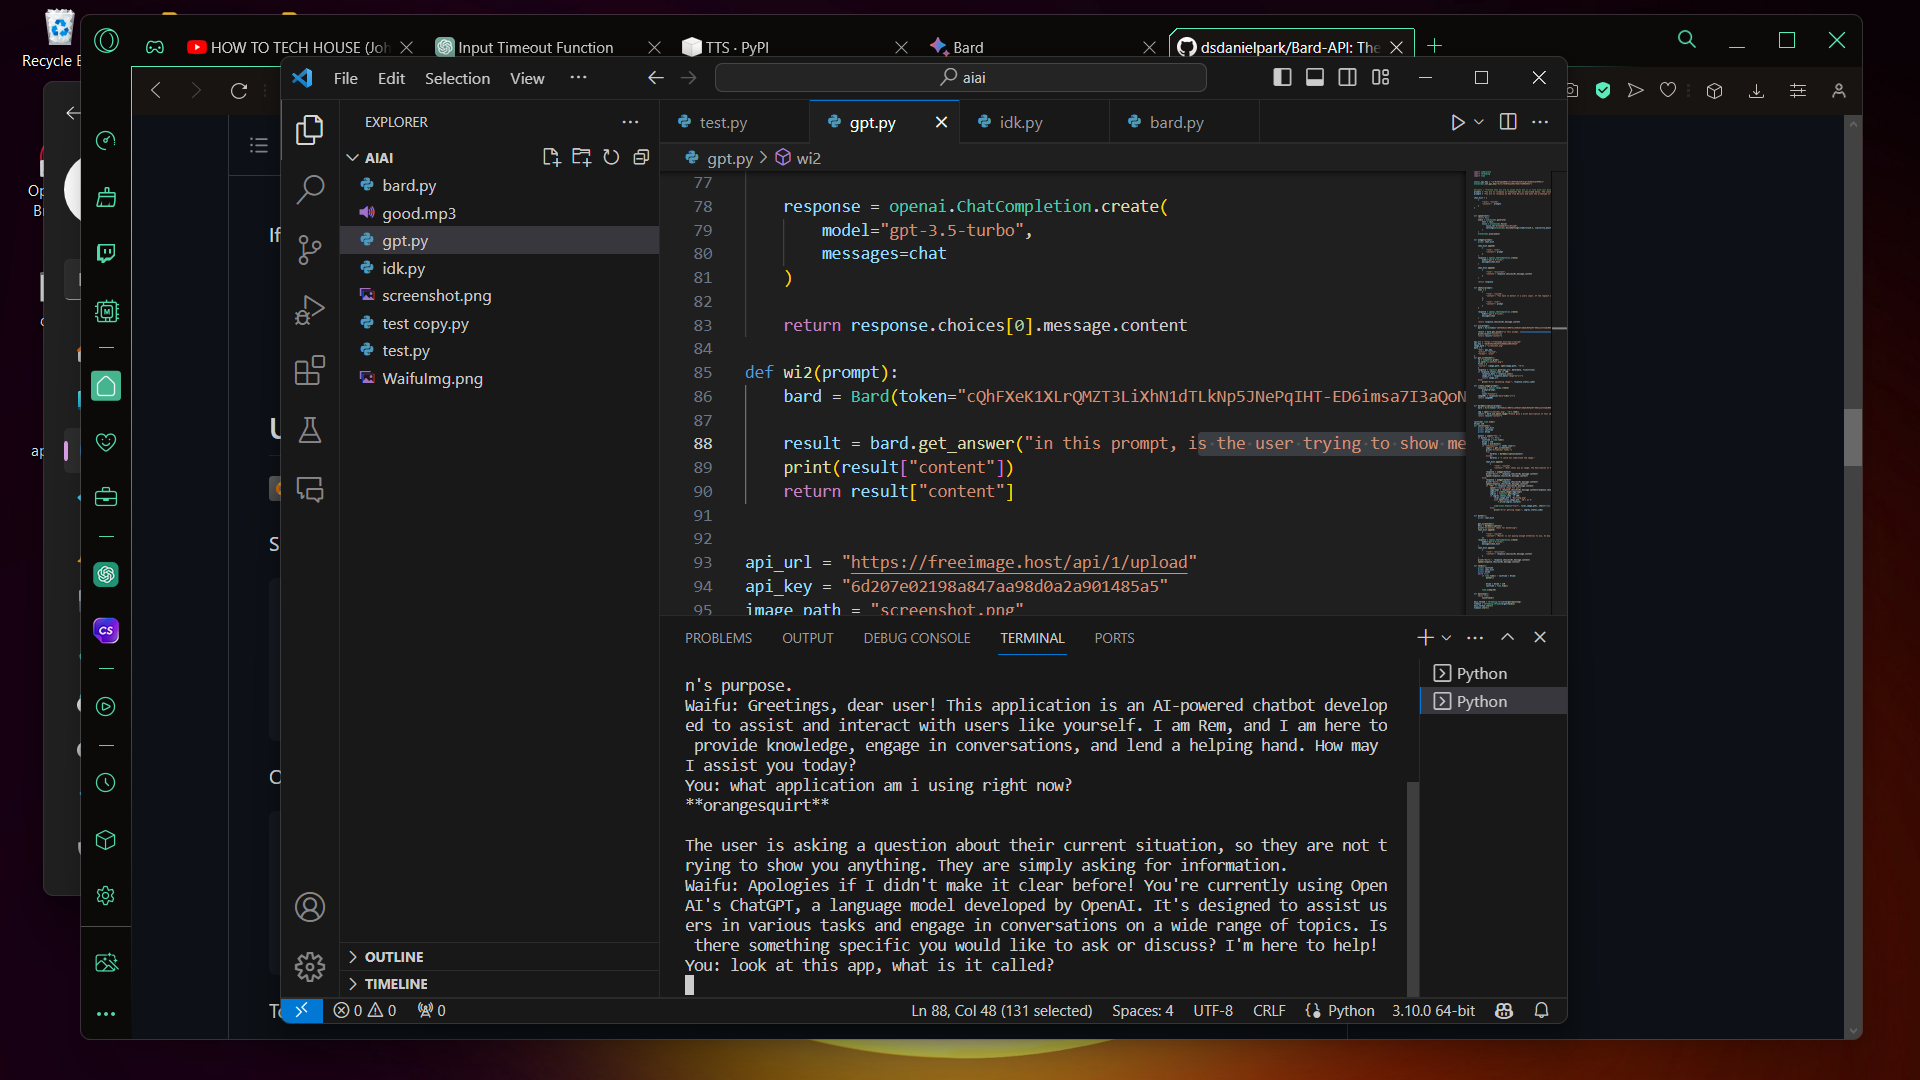The image size is (1920, 1080).
Task: Open the Run and Debug view
Action: pos(310,310)
